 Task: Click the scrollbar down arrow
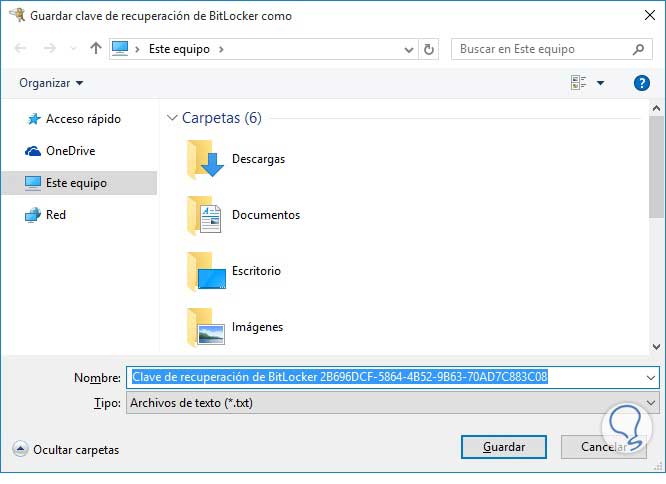pos(656,347)
